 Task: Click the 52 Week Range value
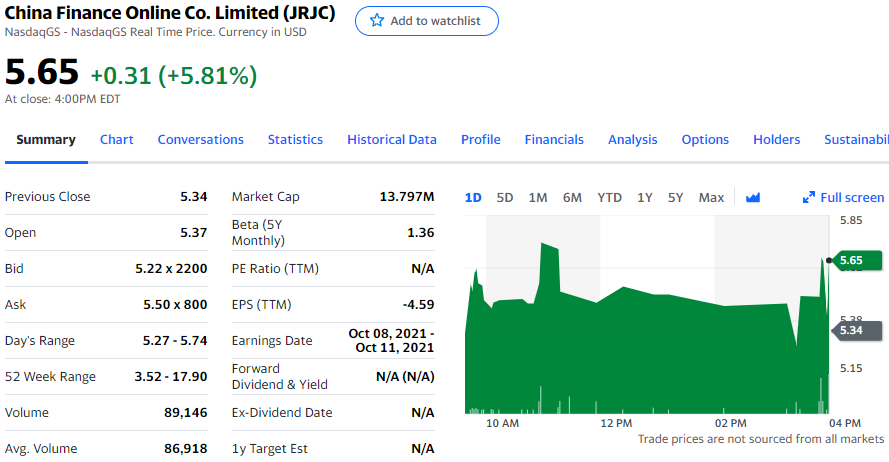click(171, 376)
